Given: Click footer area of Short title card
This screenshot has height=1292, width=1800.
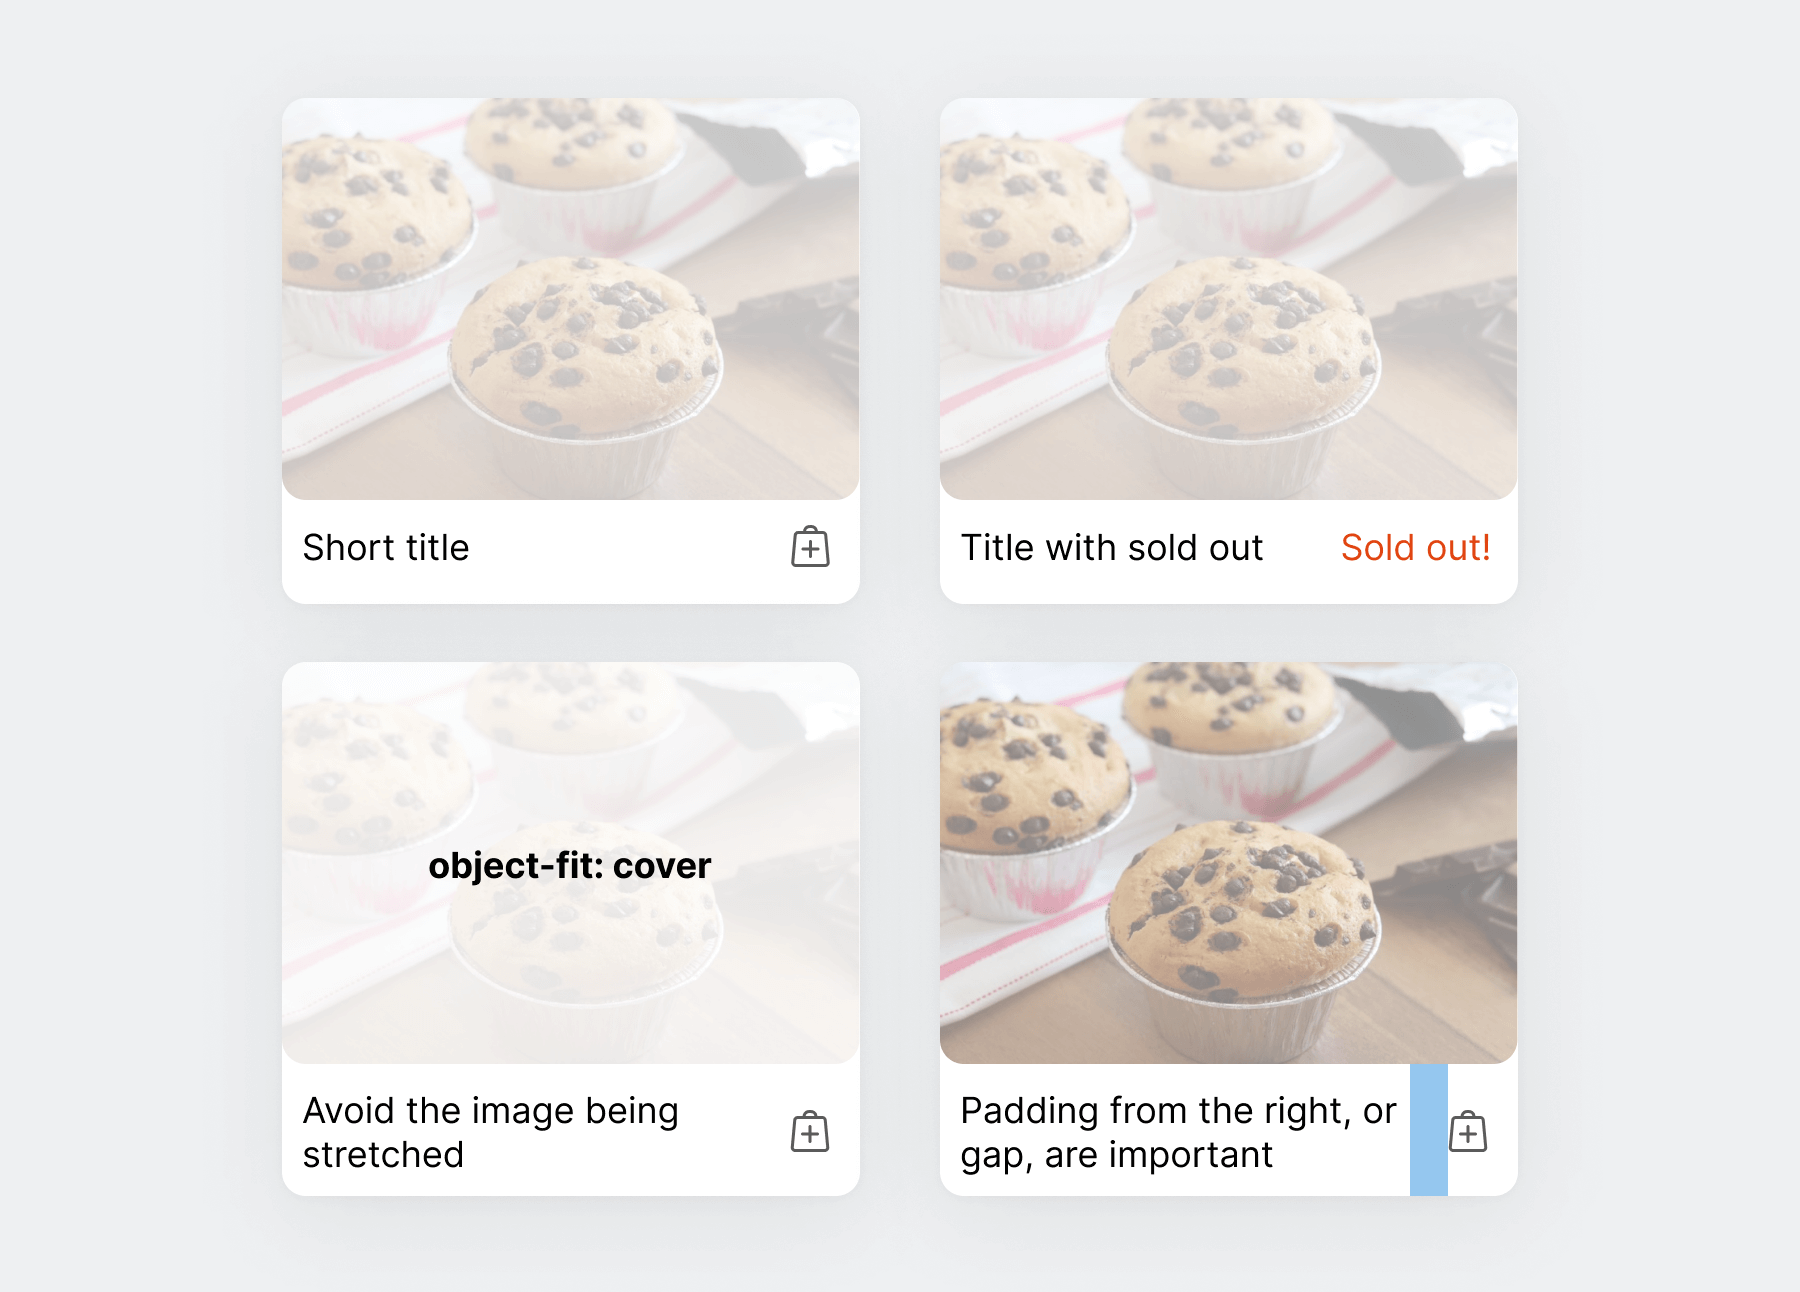Looking at the screenshot, I should (x=571, y=551).
